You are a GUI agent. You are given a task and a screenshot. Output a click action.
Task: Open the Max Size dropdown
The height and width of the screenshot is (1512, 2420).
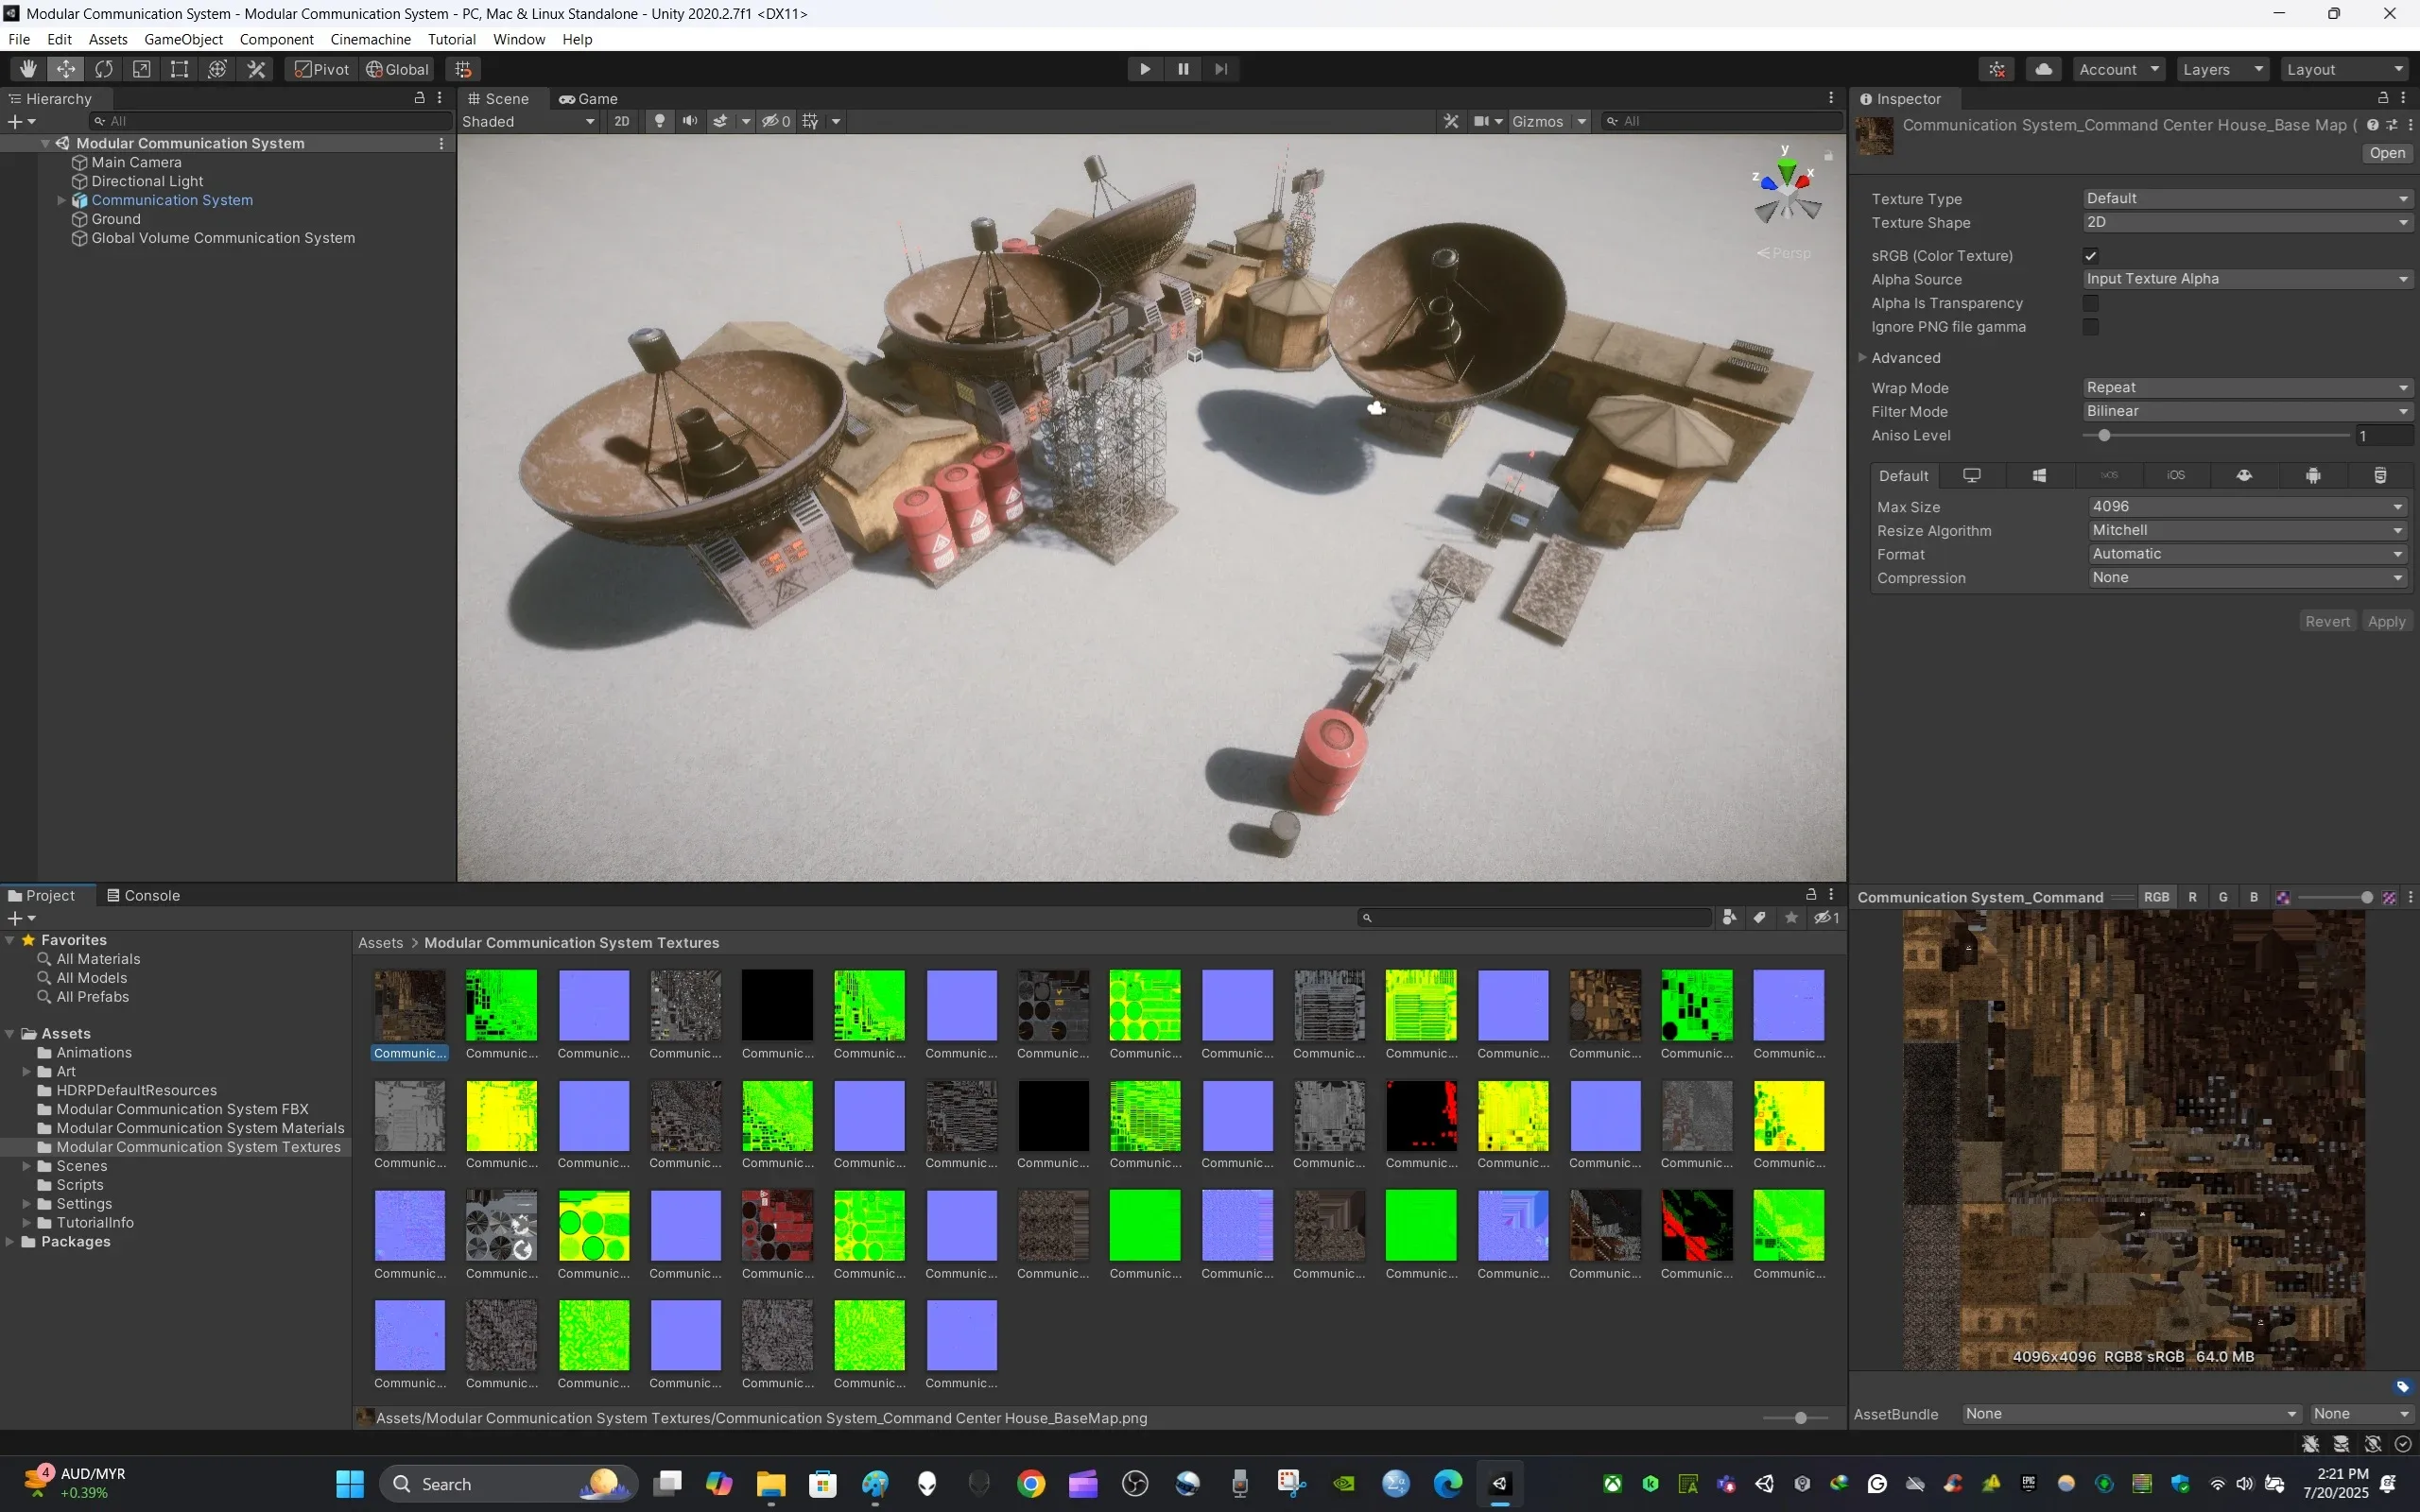2245,507
